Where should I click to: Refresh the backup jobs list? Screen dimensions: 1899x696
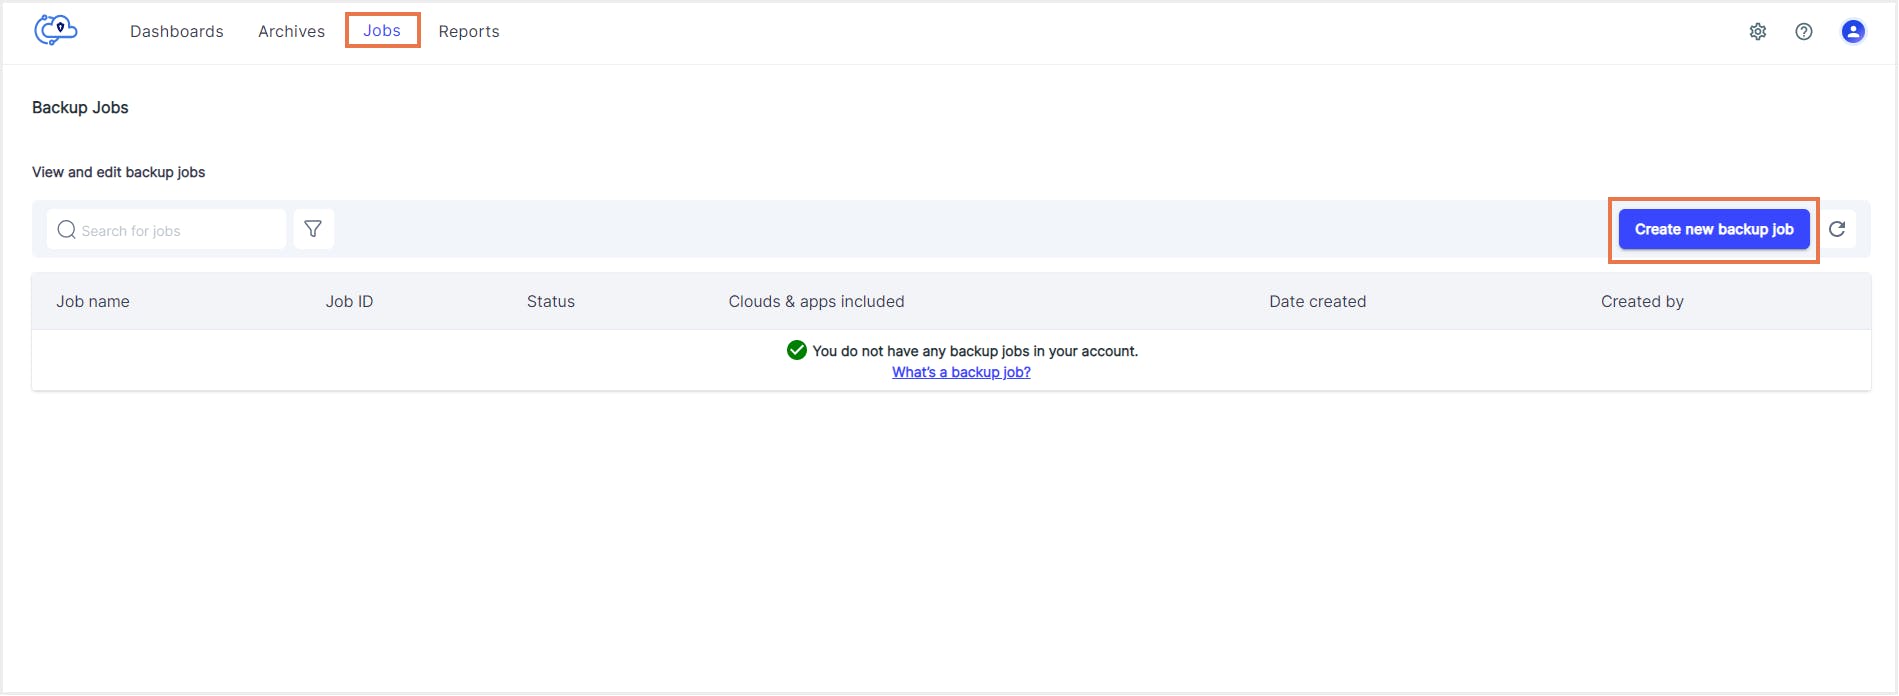point(1837,230)
